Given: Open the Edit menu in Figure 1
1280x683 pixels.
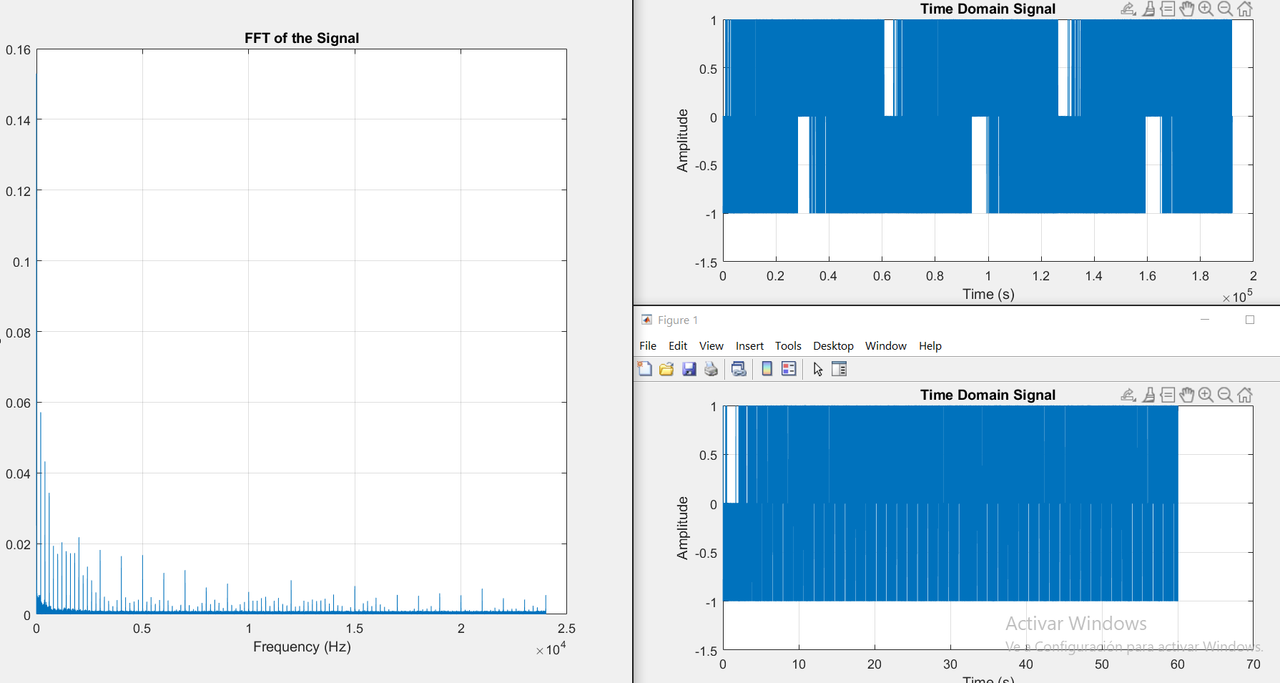Looking at the screenshot, I should [x=678, y=346].
